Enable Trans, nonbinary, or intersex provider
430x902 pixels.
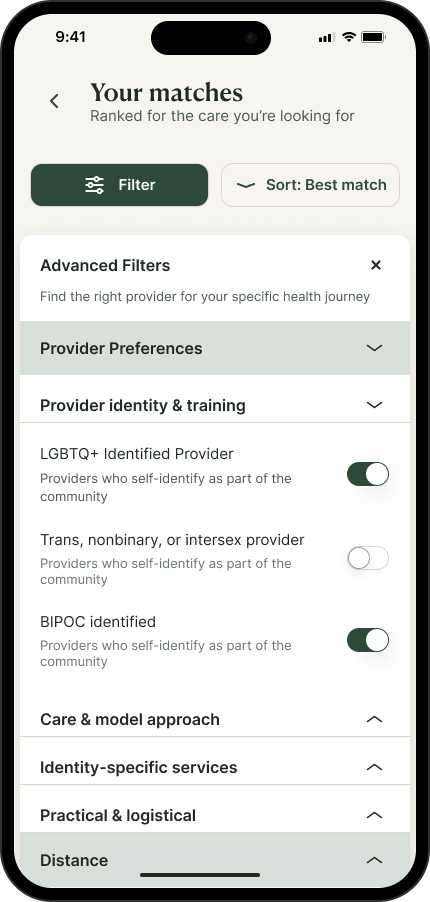pyautogui.click(x=368, y=558)
